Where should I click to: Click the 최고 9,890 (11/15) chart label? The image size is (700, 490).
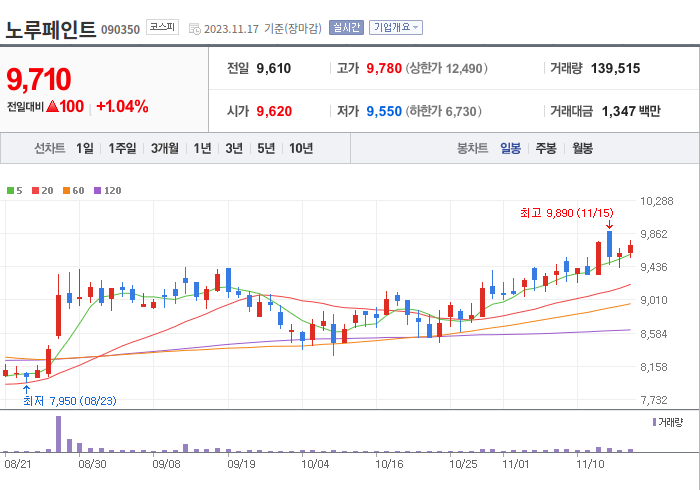point(567,213)
